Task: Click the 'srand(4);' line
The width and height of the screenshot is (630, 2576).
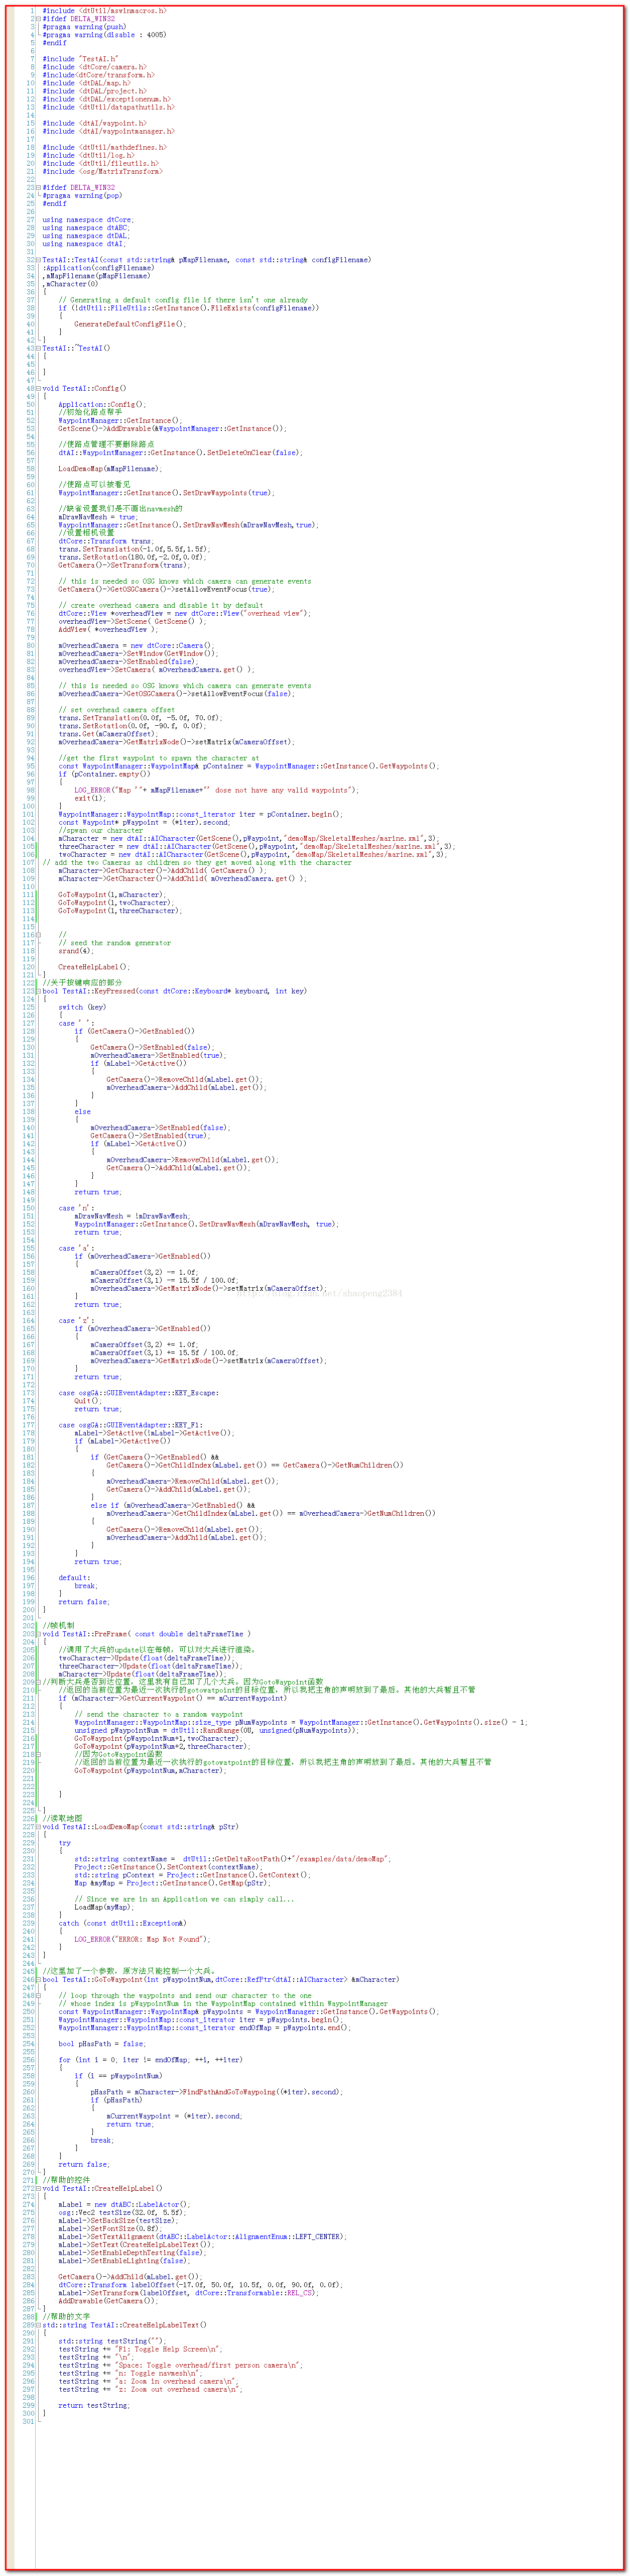Action: [x=76, y=951]
